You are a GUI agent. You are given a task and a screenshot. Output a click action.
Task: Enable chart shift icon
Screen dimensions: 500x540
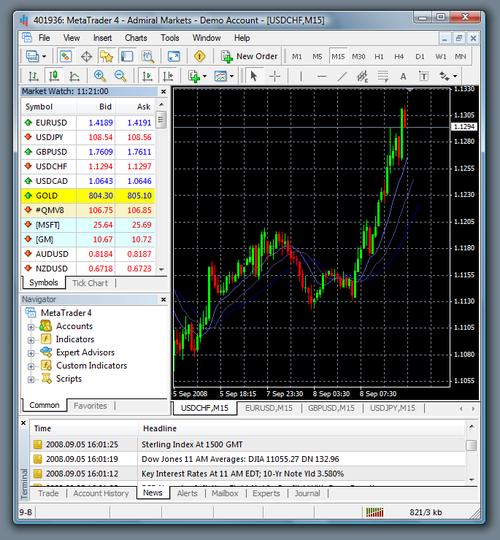coord(168,76)
